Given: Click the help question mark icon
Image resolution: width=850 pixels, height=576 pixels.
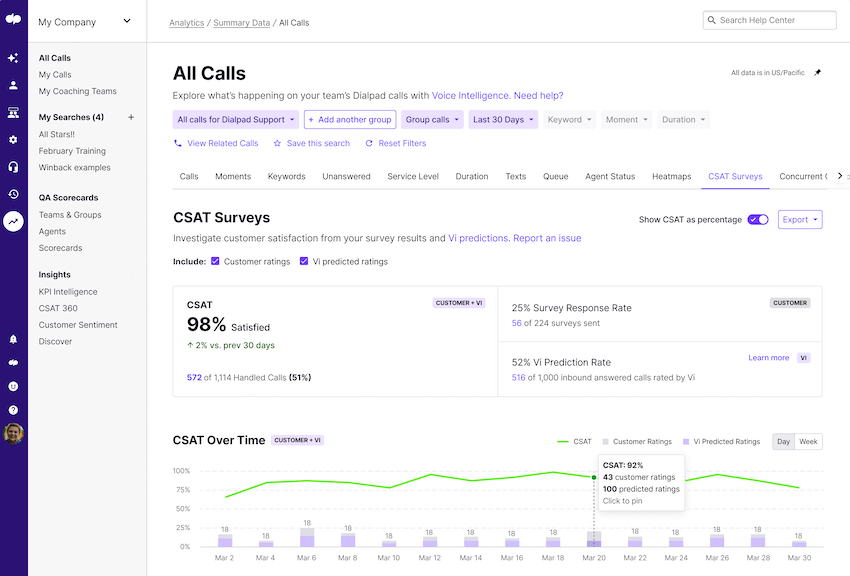Looking at the screenshot, I should pyautogui.click(x=14, y=409).
